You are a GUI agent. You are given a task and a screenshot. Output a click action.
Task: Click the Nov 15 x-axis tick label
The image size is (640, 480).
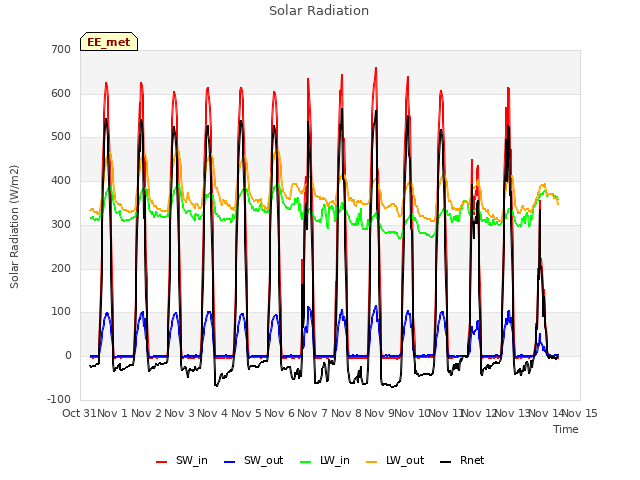point(580,413)
